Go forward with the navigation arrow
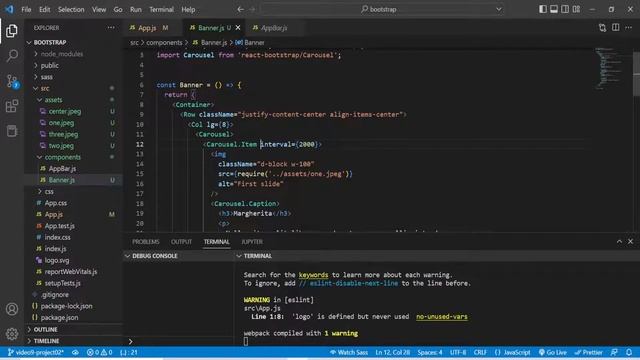 (252, 9)
